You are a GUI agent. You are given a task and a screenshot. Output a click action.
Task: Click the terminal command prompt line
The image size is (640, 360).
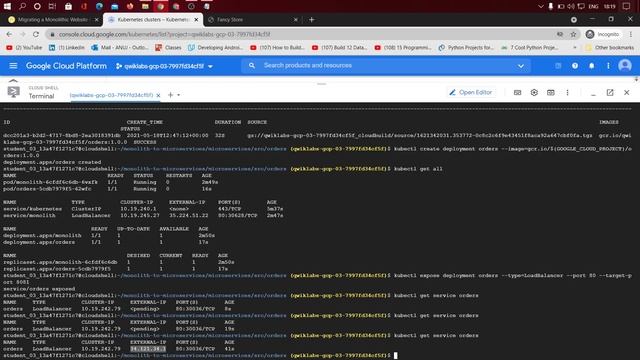point(200,356)
